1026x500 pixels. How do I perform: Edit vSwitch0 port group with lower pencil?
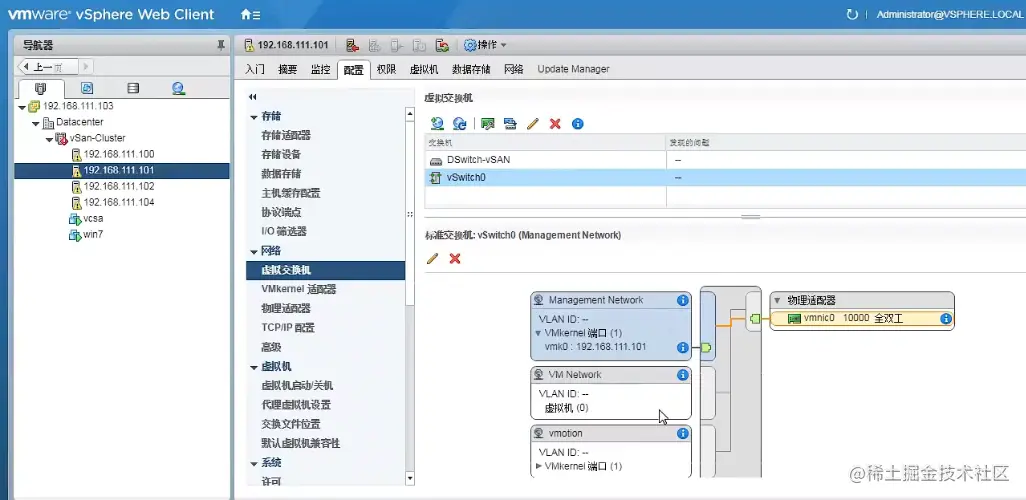[432, 259]
